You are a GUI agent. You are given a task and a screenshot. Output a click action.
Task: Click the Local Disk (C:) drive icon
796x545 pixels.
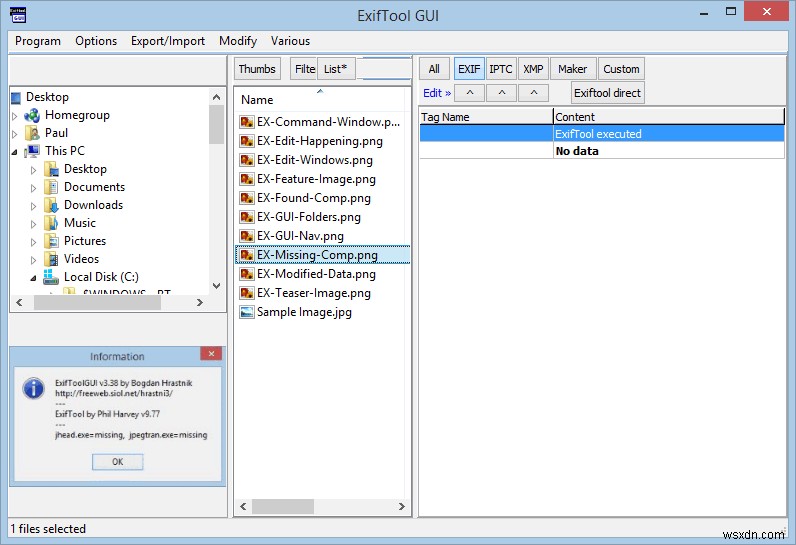click(51, 277)
